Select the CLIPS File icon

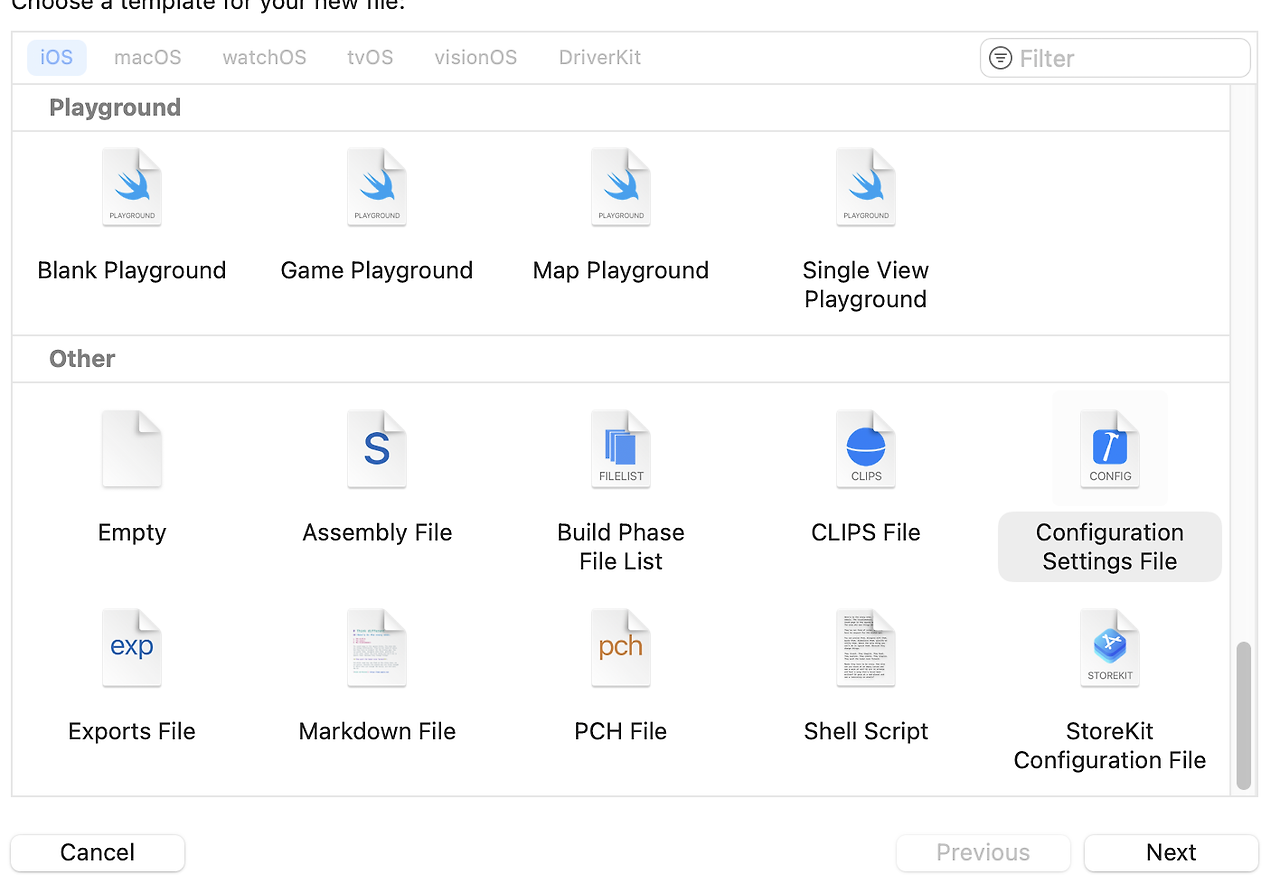(x=866, y=449)
